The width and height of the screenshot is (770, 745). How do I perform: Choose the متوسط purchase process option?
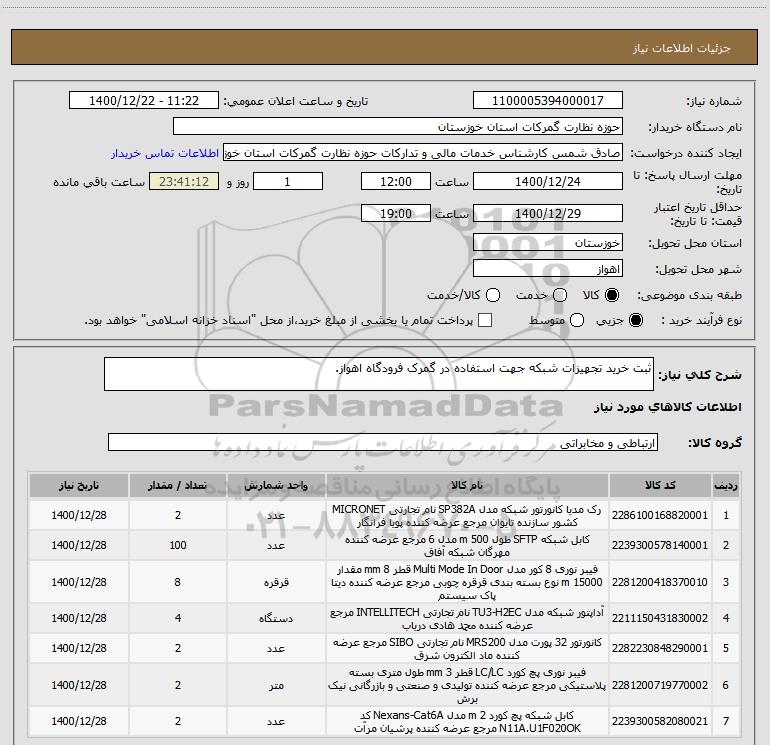(x=577, y=320)
